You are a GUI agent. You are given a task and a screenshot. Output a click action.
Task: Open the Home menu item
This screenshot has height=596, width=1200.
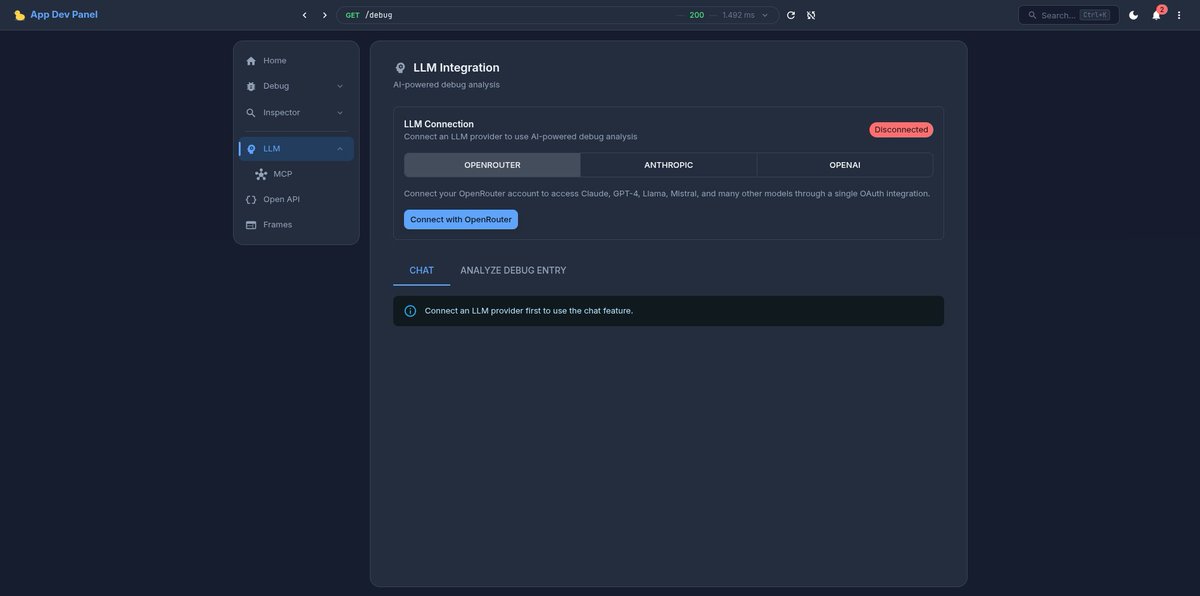tap(296, 61)
